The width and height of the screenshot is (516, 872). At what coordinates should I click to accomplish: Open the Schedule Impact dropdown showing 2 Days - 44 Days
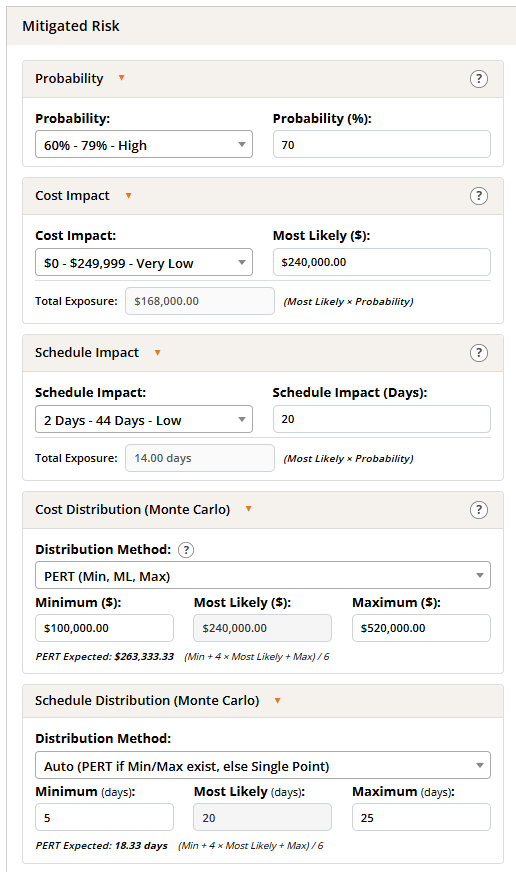click(x=144, y=419)
